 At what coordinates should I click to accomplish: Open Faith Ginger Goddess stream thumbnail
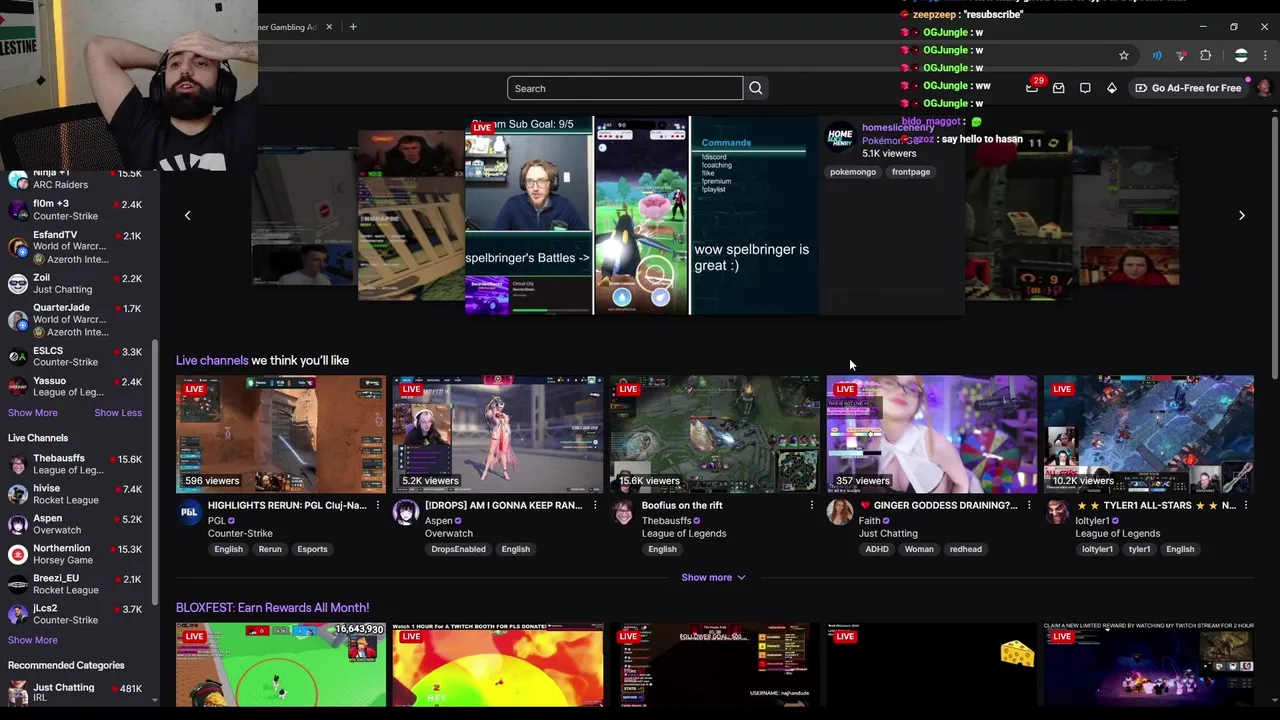coord(932,434)
